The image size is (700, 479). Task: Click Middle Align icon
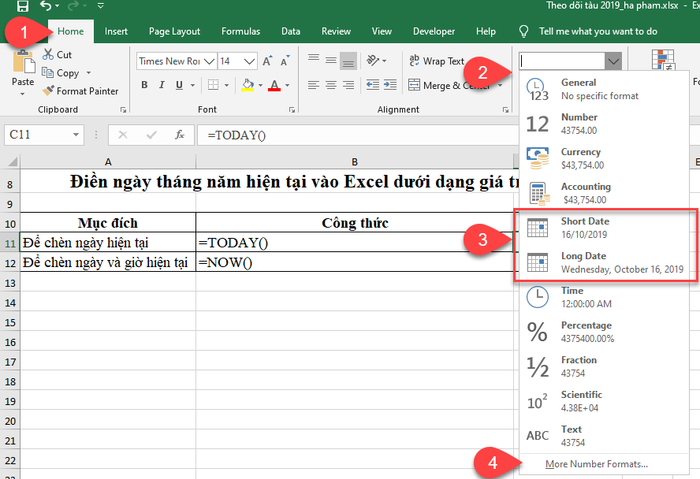(x=331, y=59)
